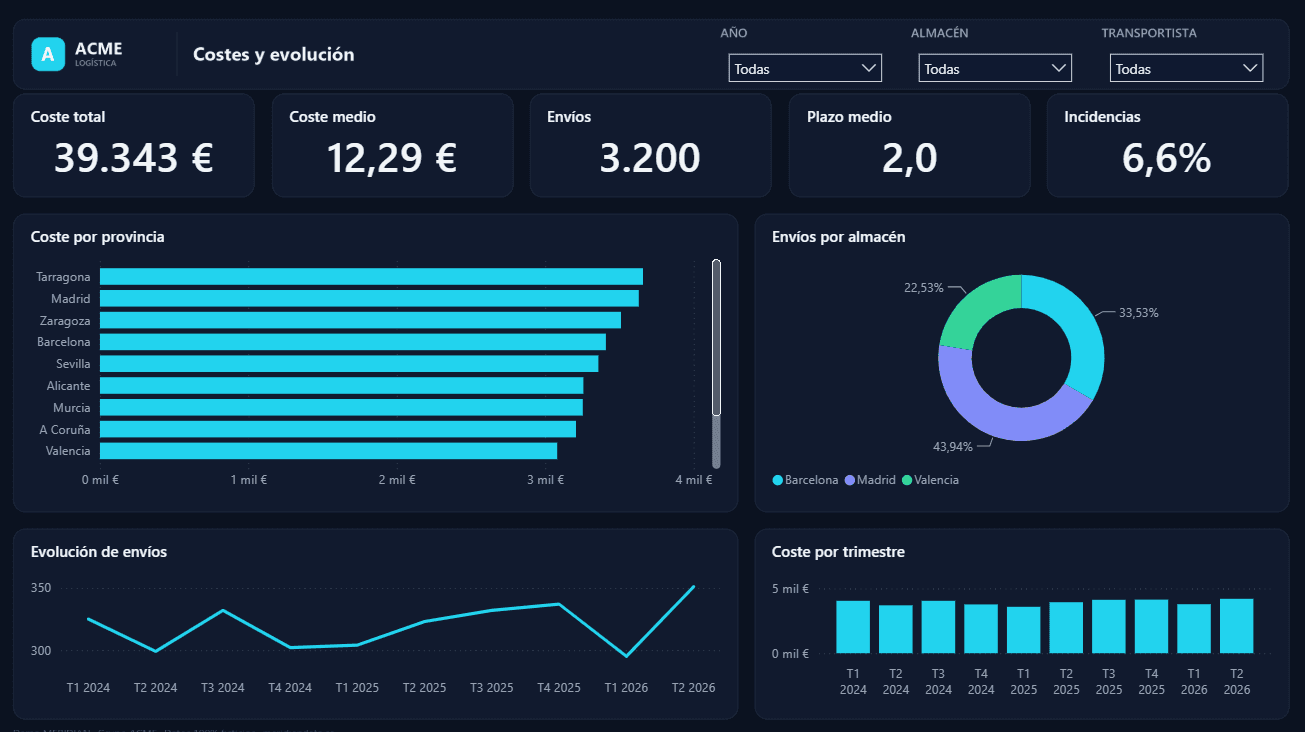The image size is (1305, 732).
Task: Open the ALMACÉN filter dropdown
Action: [995, 68]
